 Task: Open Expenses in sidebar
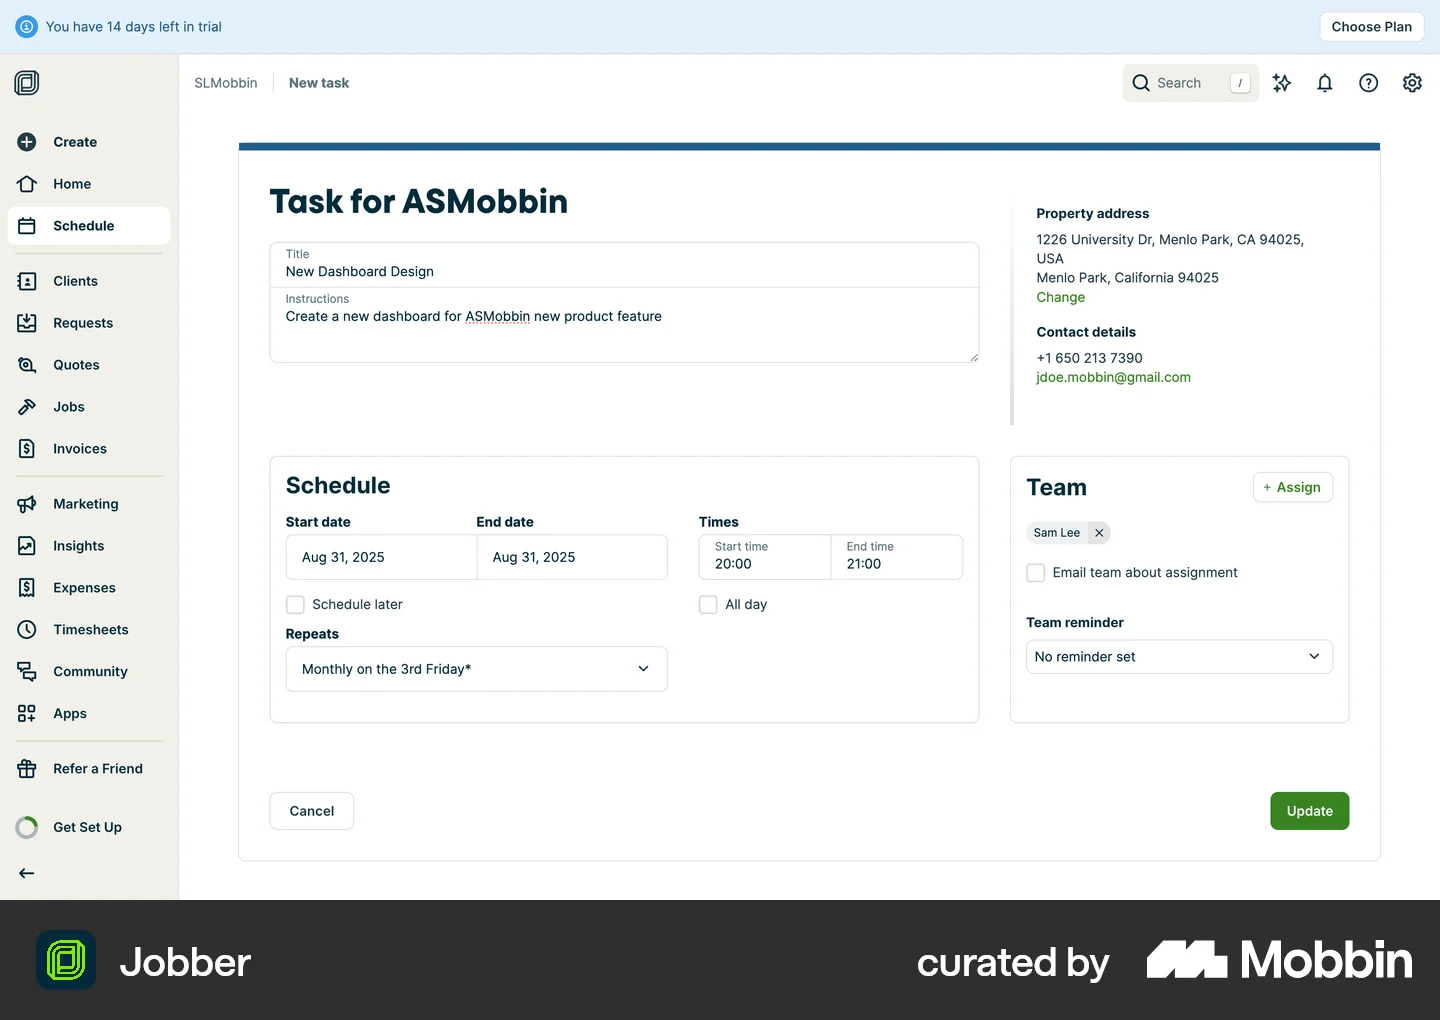point(89,588)
